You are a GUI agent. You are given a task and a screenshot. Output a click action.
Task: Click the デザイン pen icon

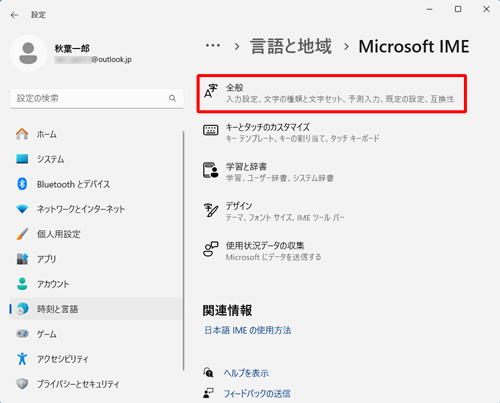tap(211, 210)
